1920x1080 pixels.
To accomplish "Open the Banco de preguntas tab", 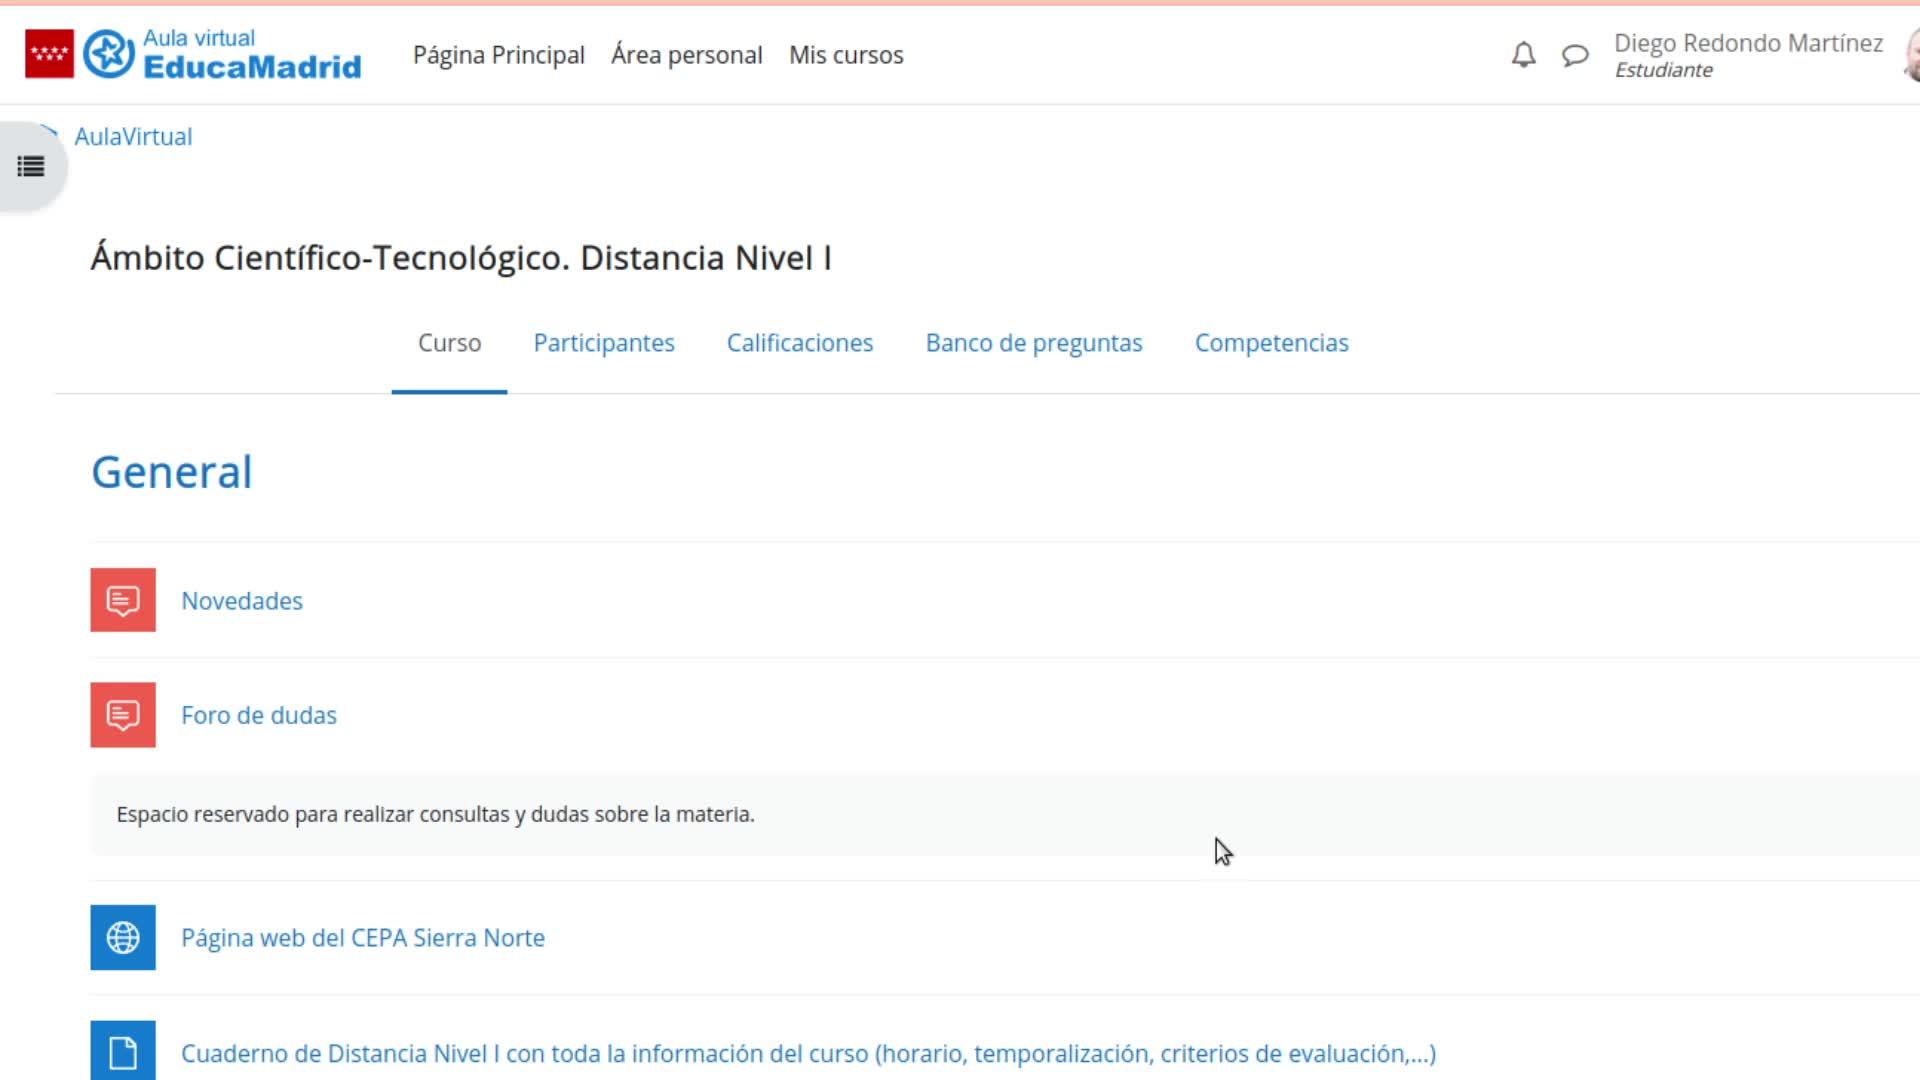I will pyautogui.click(x=1034, y=343).
